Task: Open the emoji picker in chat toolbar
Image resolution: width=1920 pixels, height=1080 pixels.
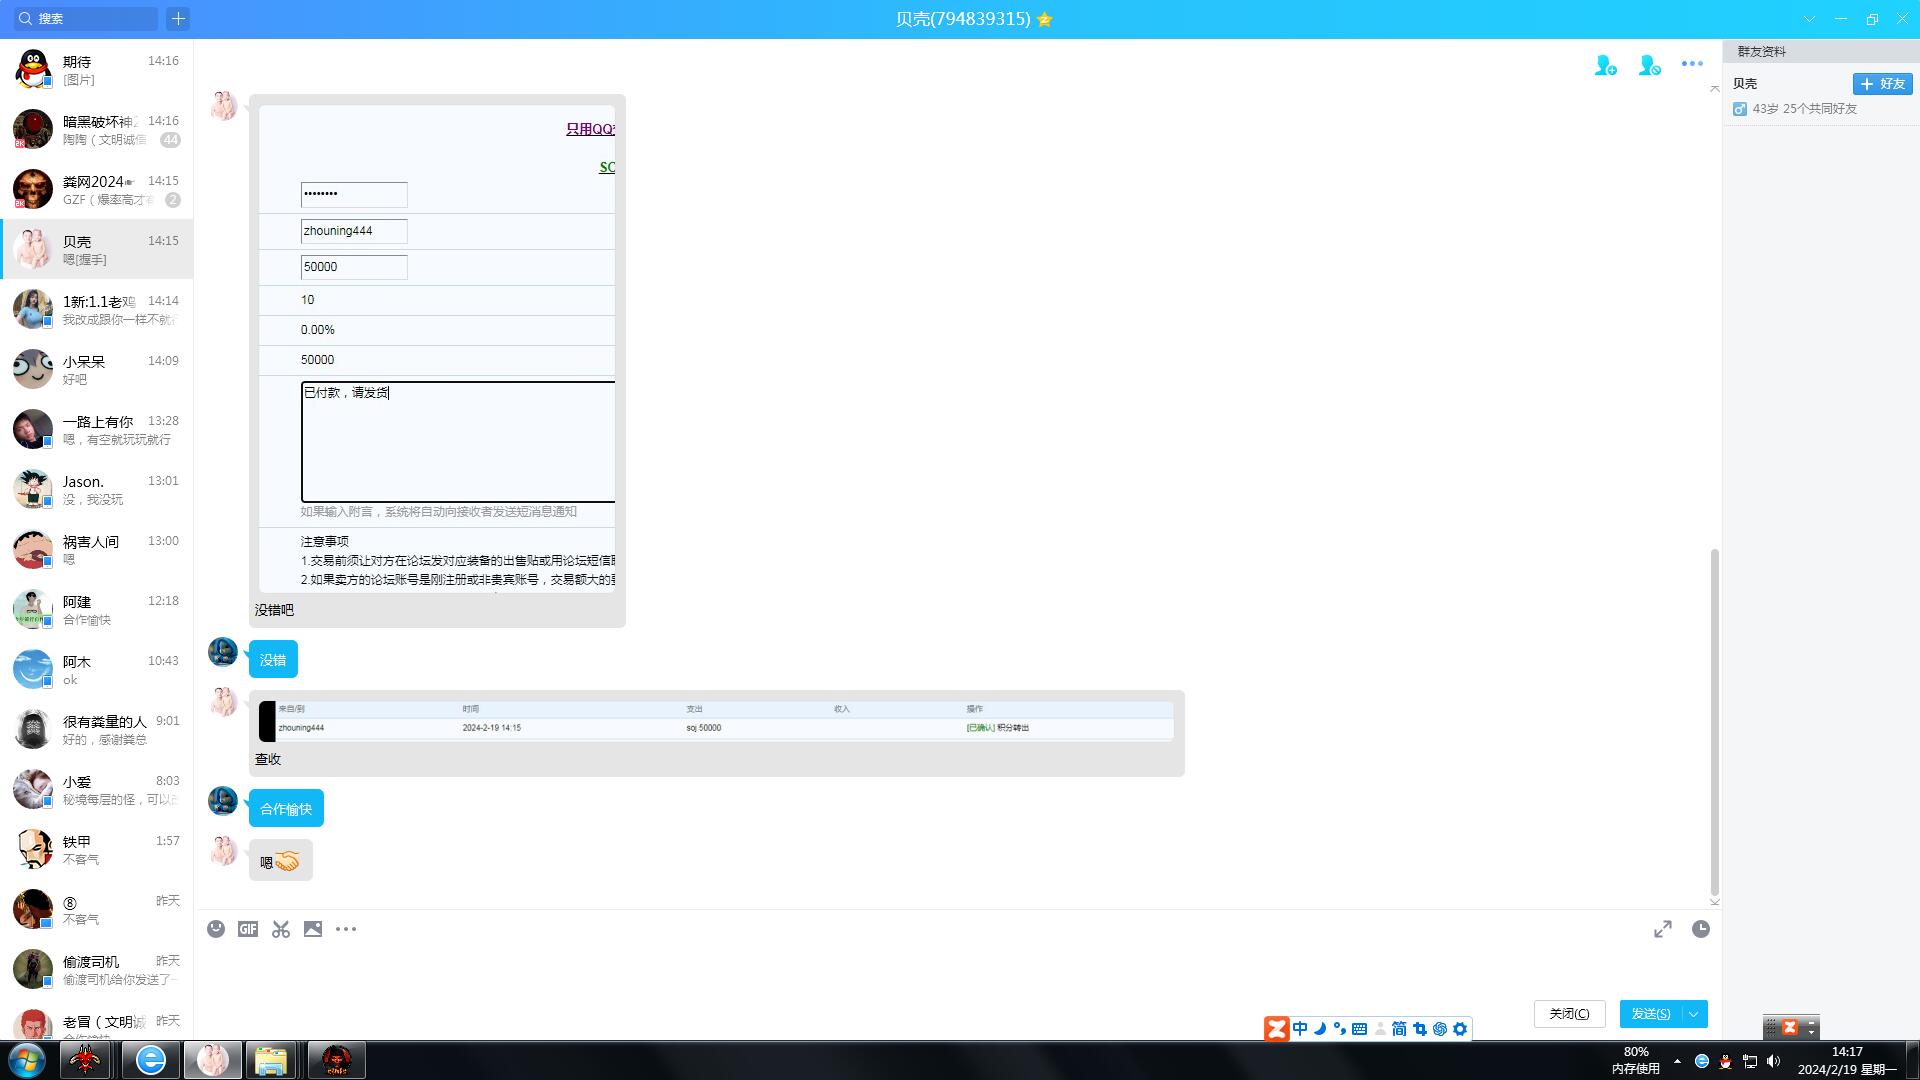Action: coord(216,929)
